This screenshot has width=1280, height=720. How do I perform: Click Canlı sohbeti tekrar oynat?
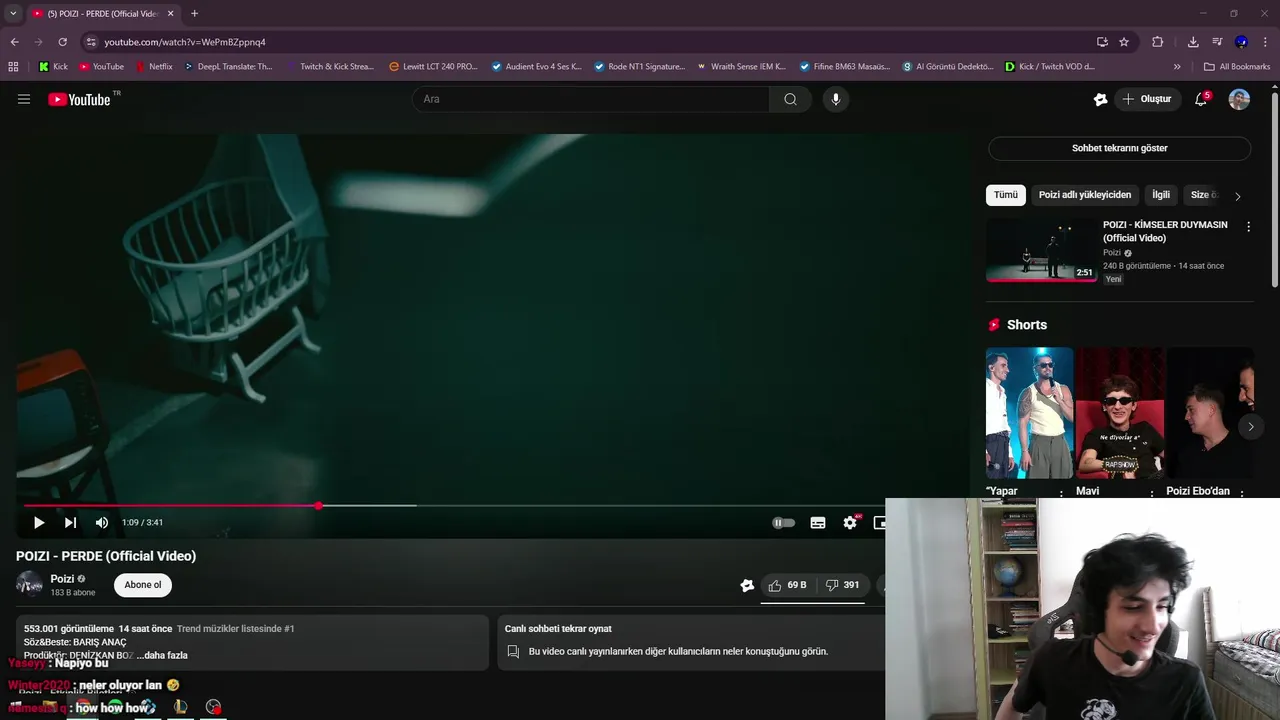coord(558,629)
